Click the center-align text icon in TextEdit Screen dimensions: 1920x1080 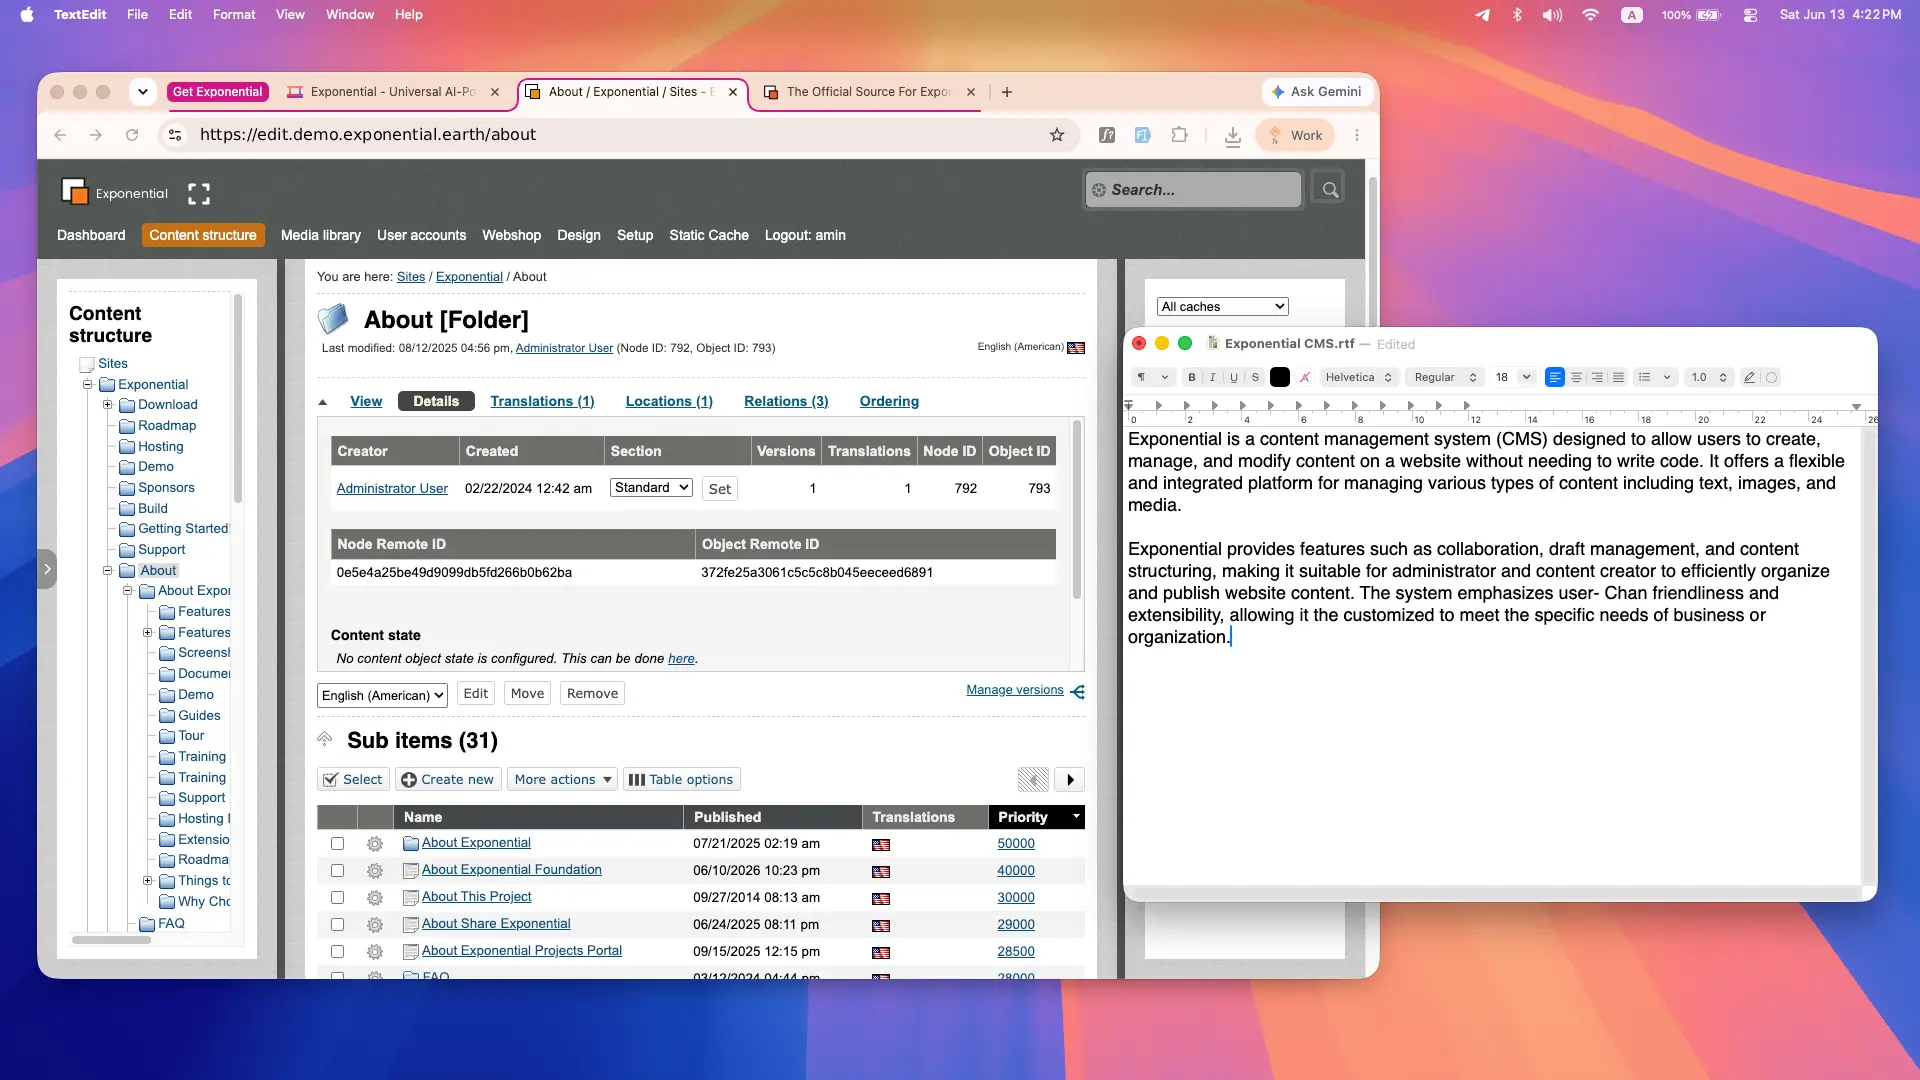[1576, 377]
